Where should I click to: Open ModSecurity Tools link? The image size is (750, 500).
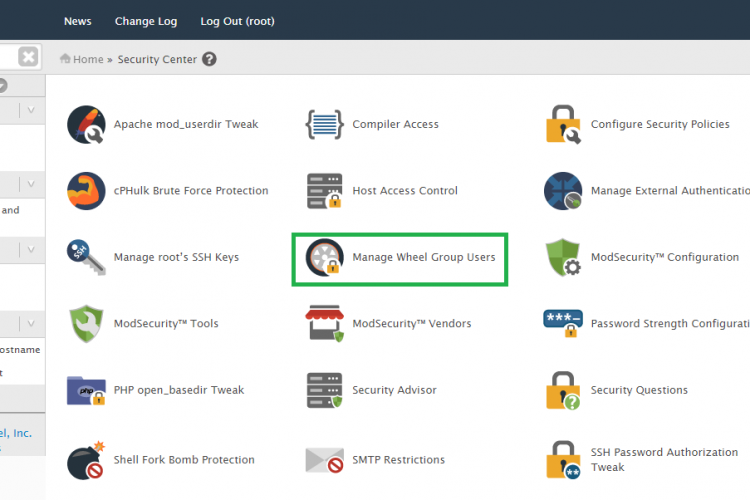point(166,324)
